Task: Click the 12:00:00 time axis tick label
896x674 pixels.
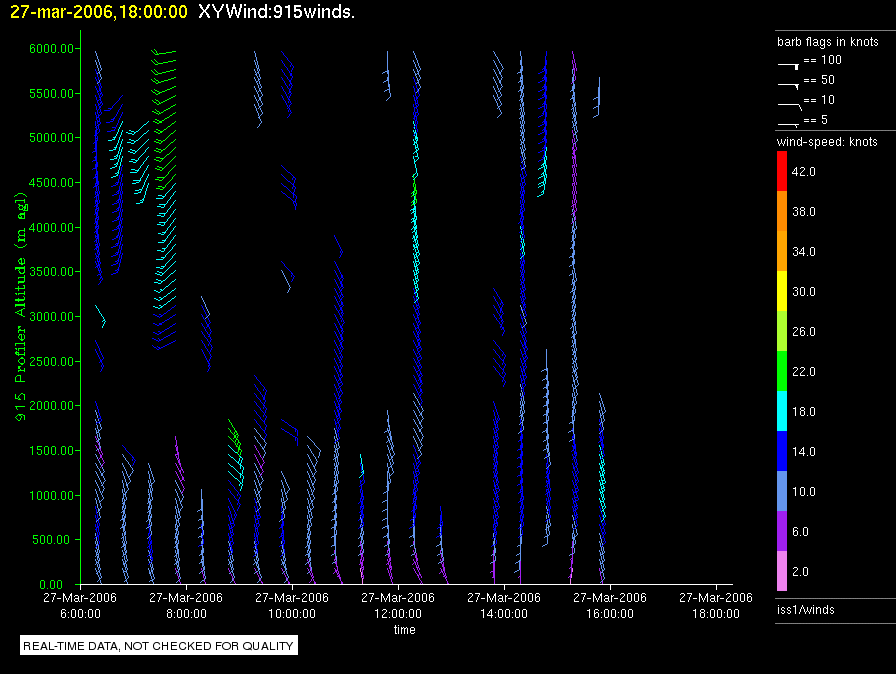Action: (x=397, y=604)
